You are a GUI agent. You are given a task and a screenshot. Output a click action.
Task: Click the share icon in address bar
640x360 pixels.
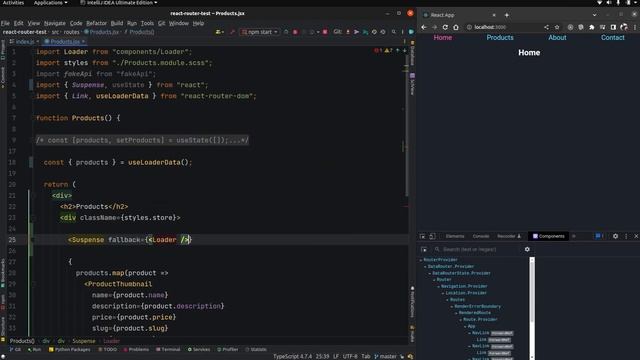pyautogui.click(x=546, y=27)
